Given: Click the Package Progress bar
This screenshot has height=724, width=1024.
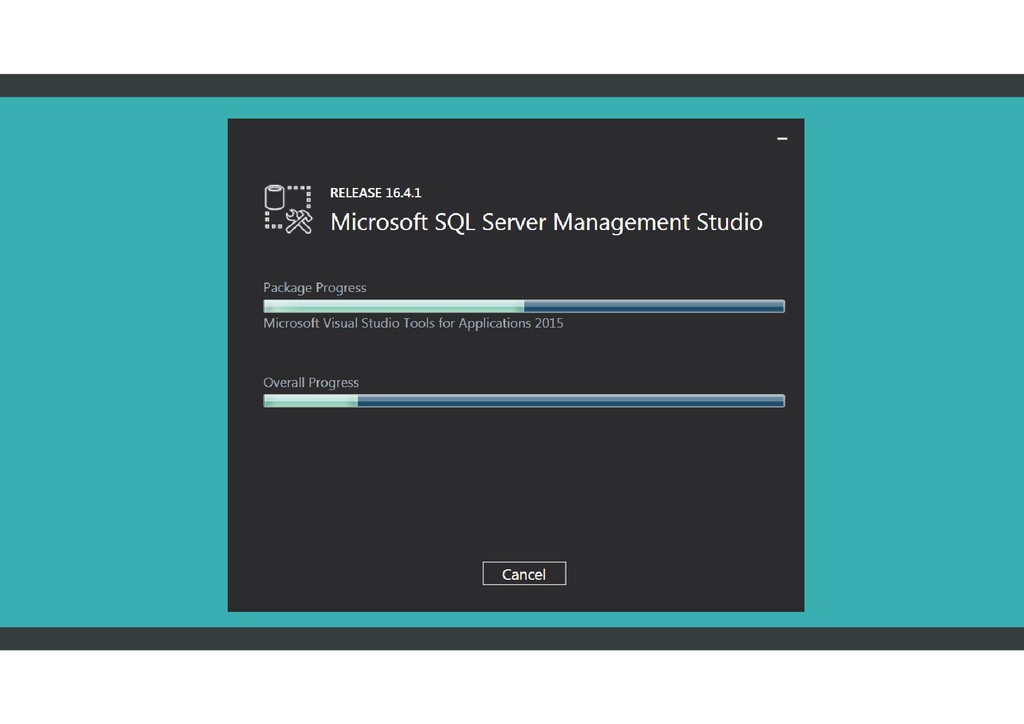Looking at the screenshot, I should click(524, 306).
